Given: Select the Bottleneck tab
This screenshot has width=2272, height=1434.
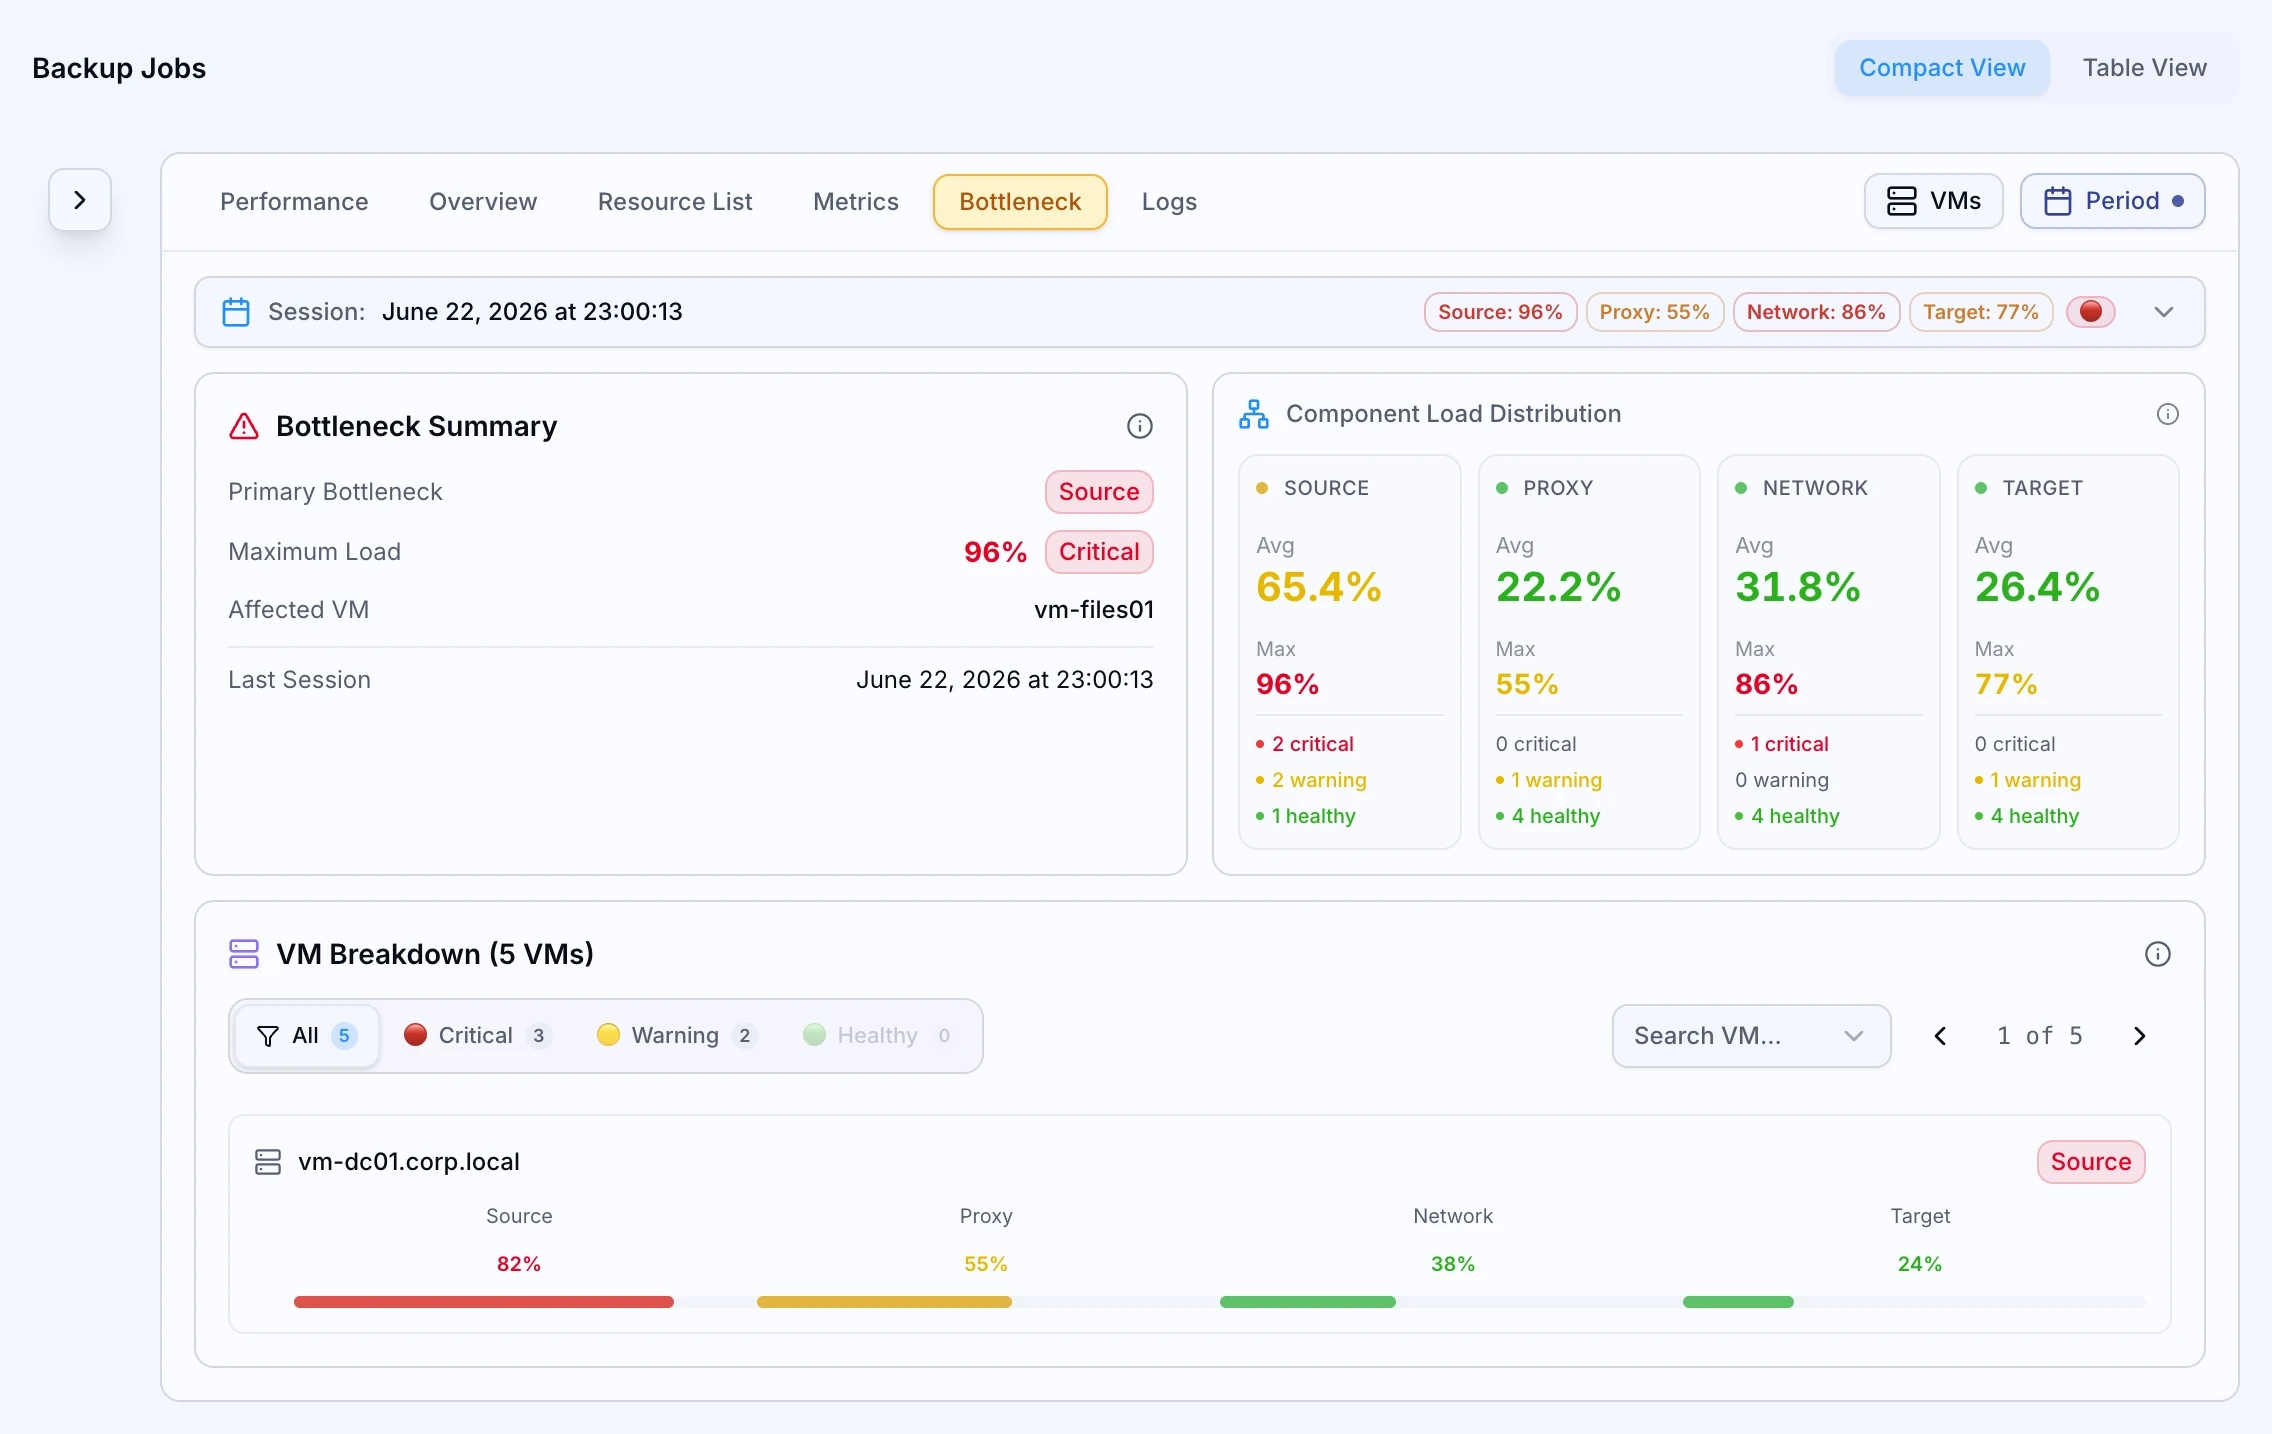Looking at the screenshot, I should (x=1020, y=202).
